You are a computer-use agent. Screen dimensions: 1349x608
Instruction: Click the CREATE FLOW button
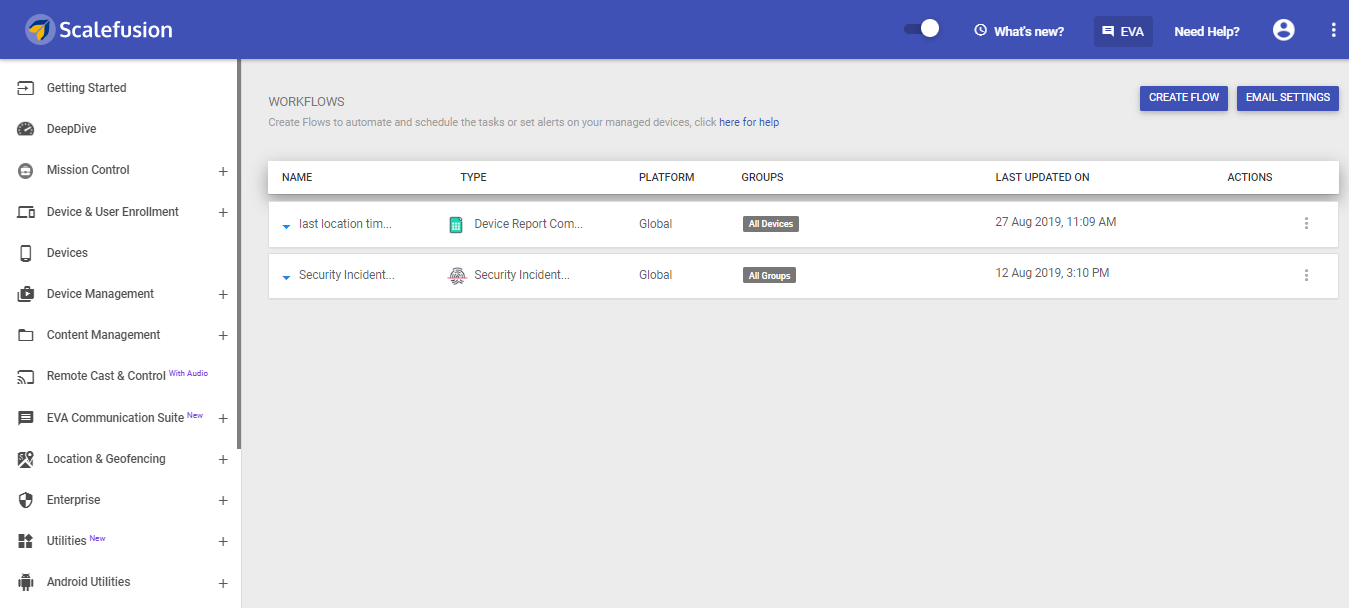(1184, 98)
